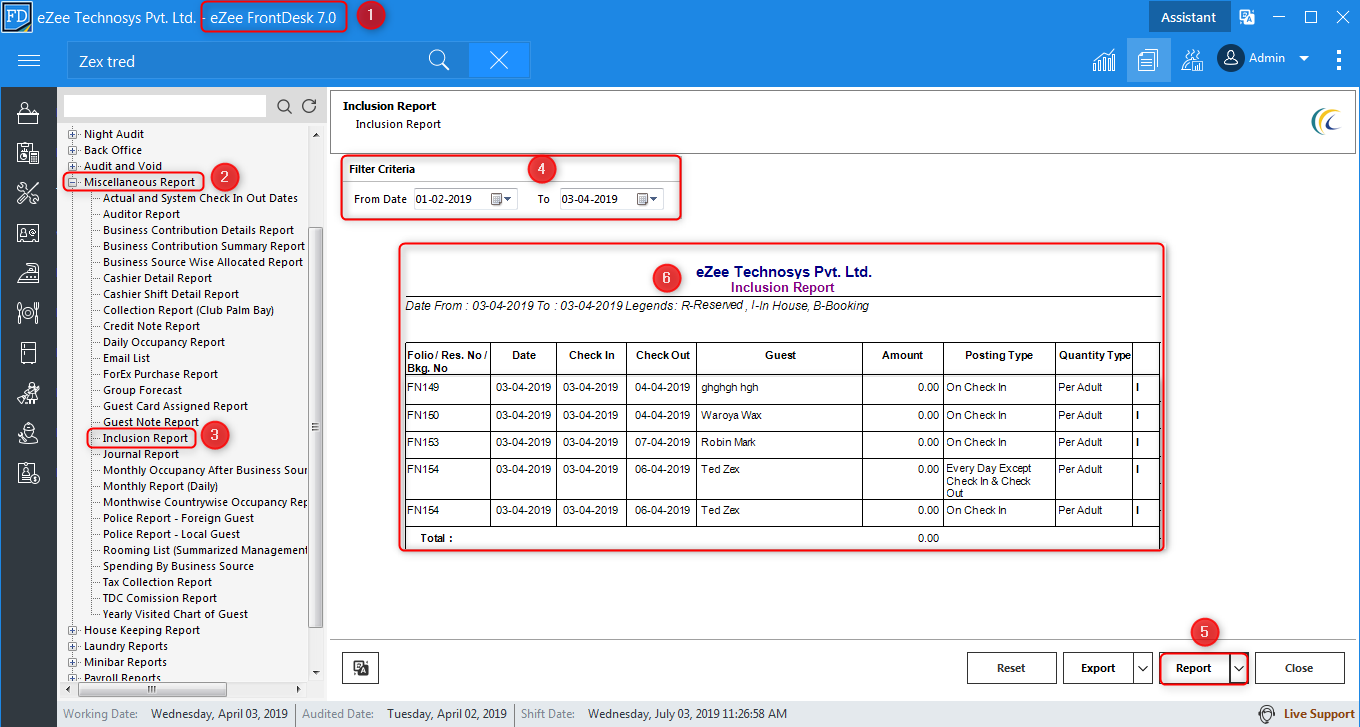
Task: Click the tree panel vertical scrollbar
Action: pos(316,425)
